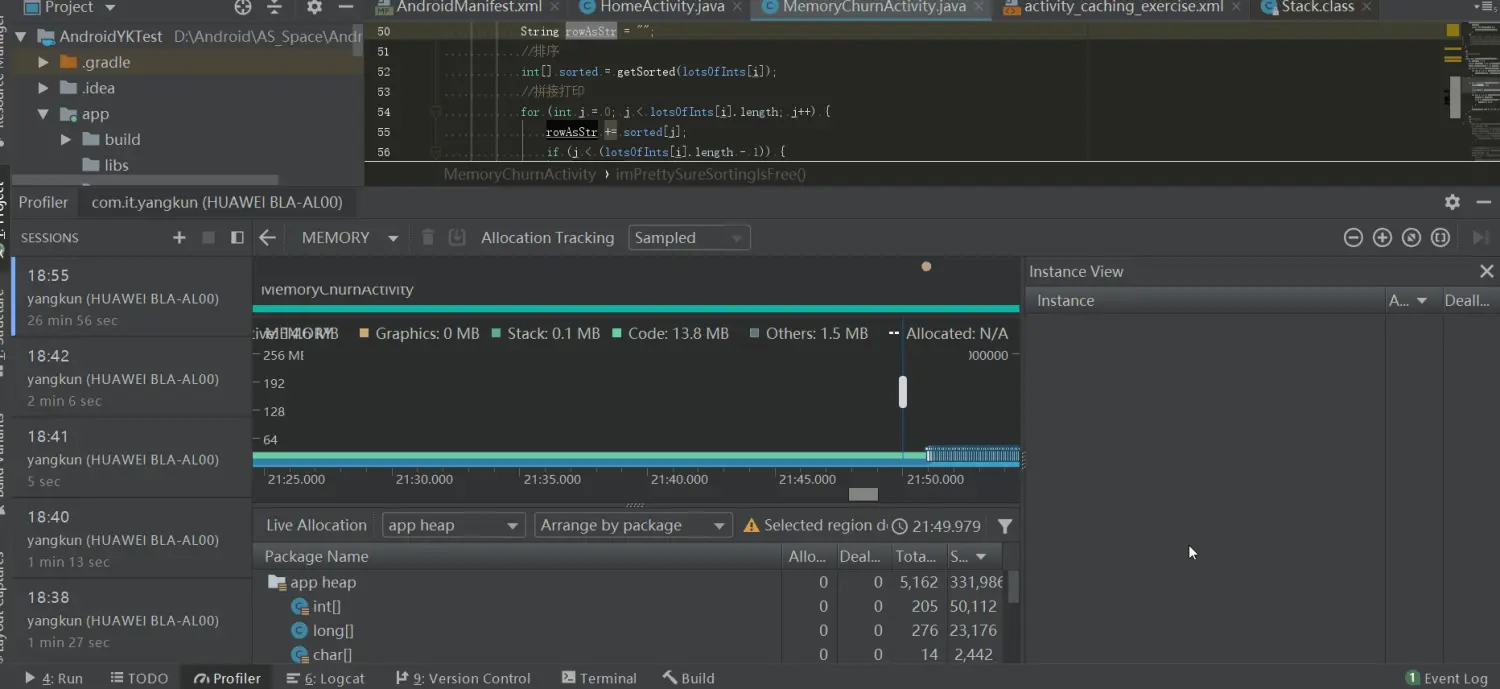Open Sampled allocation tracking dropdown
This screenshot has width=1500, height=689.
coord(689,238)
